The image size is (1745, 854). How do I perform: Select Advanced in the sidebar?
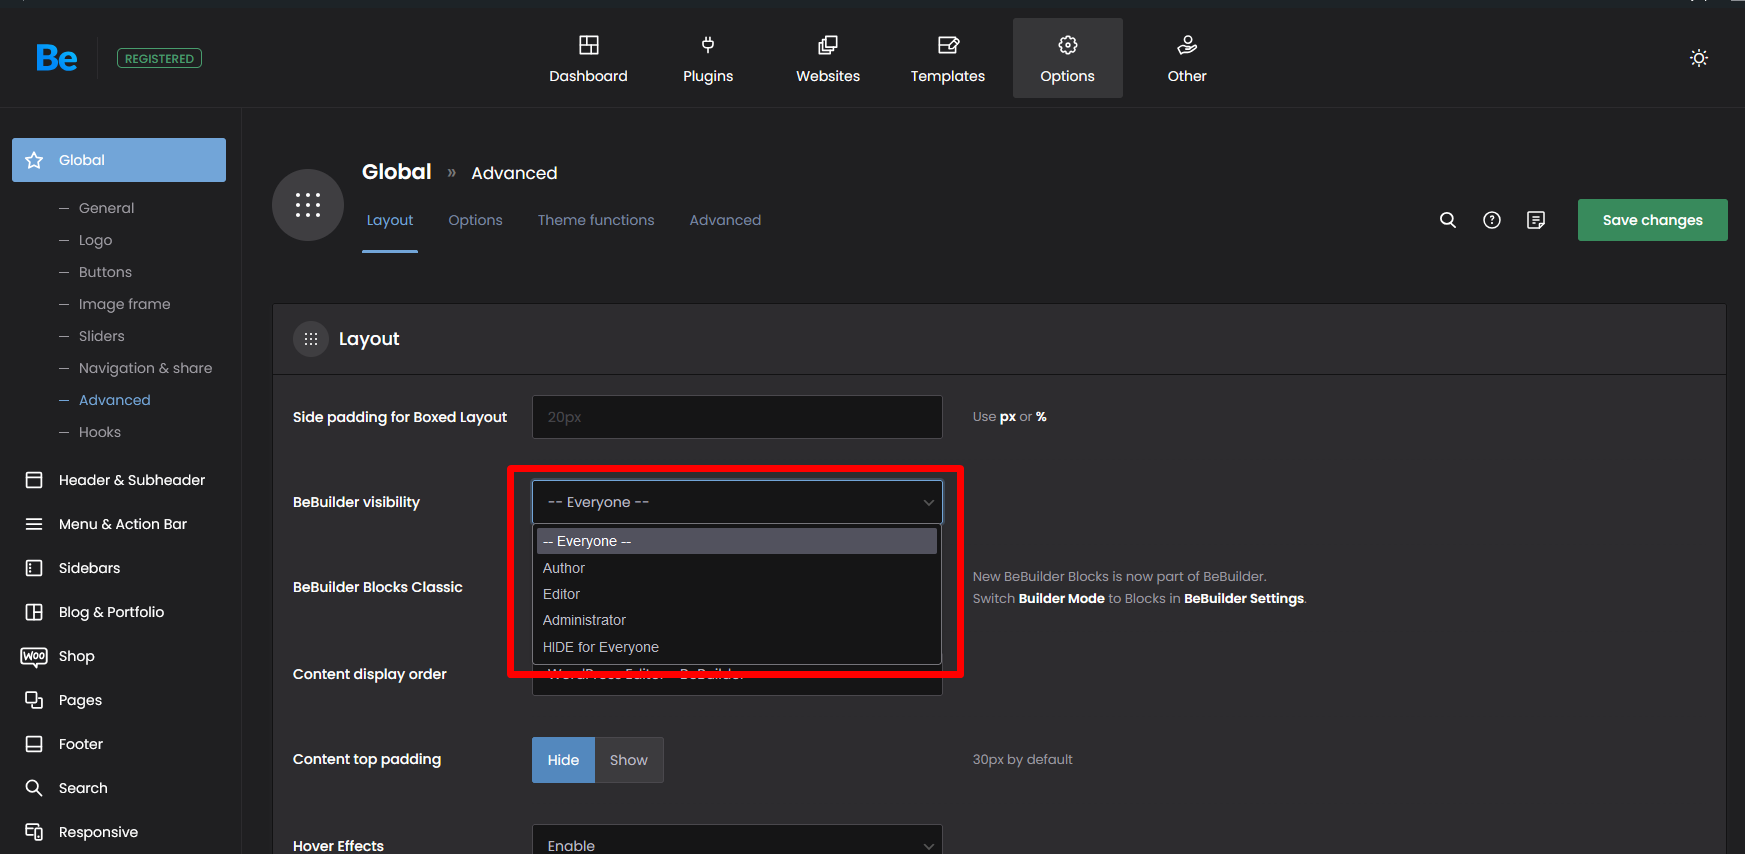coord(115,400)
